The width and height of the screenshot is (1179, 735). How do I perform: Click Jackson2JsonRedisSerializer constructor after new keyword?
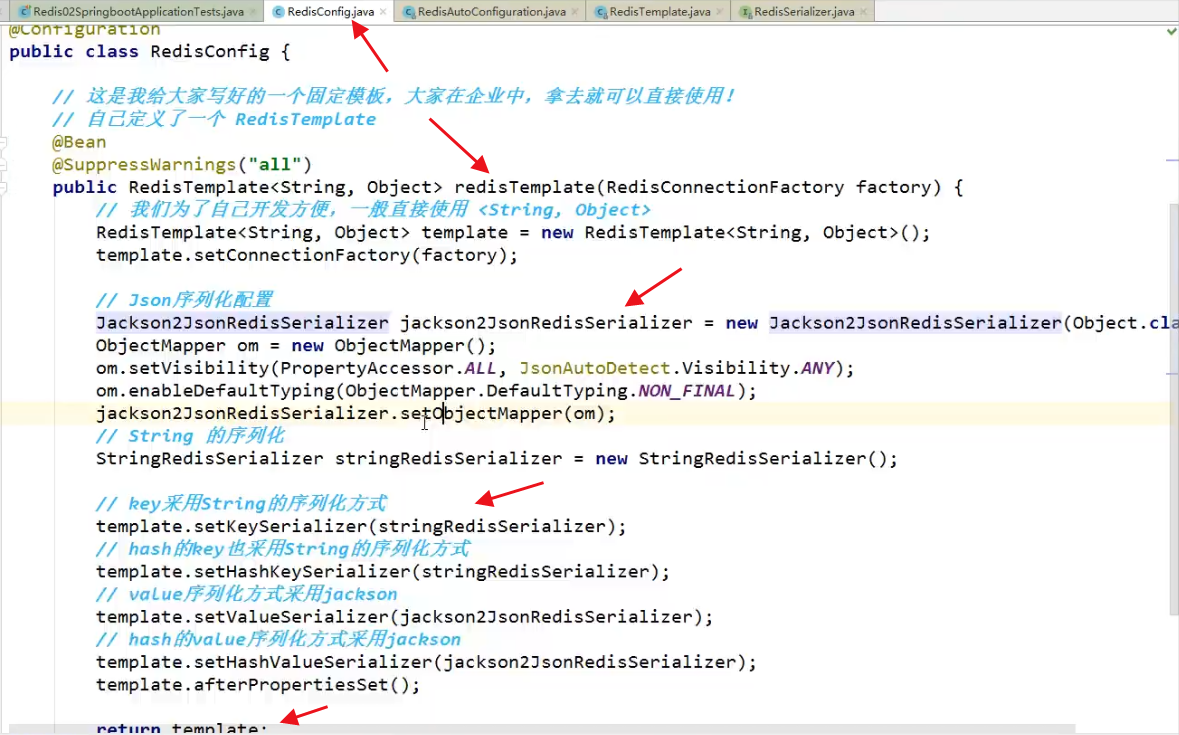[x=915, y=323]
